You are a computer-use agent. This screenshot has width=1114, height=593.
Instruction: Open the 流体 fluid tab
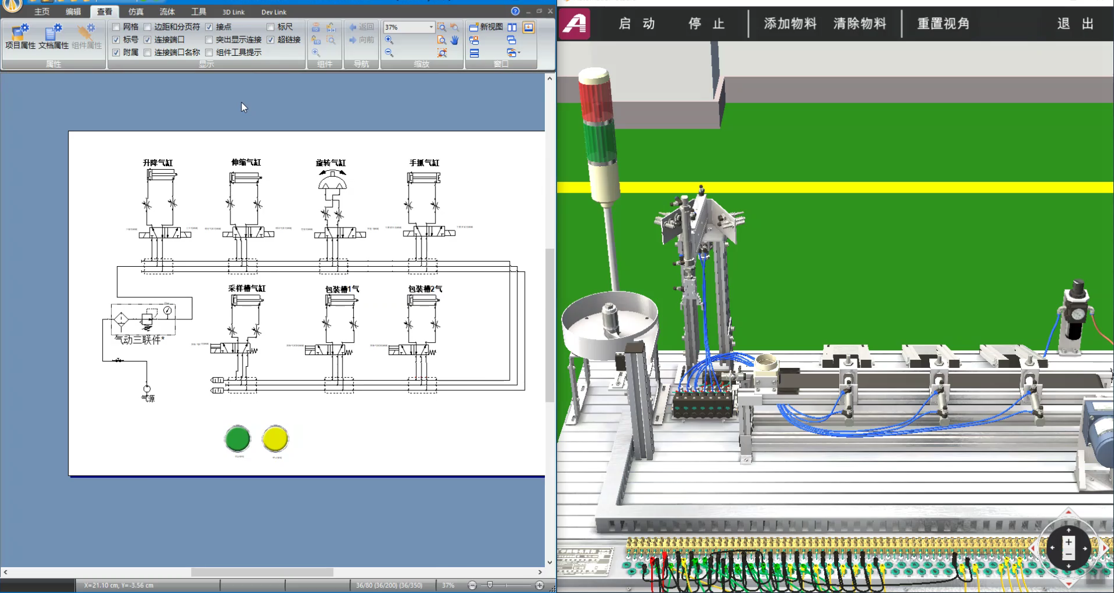tap(167, 12)
